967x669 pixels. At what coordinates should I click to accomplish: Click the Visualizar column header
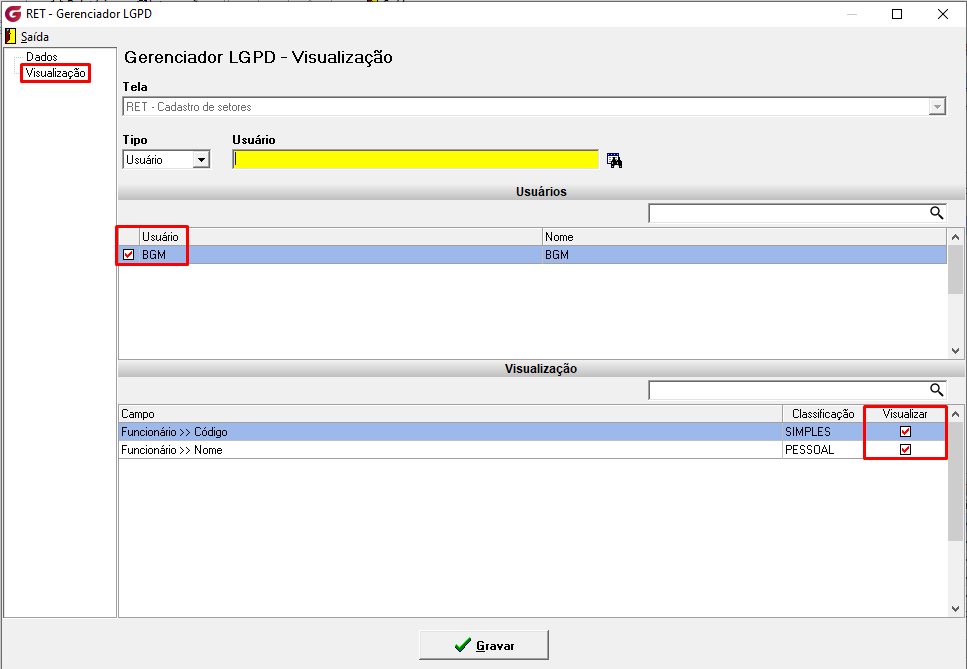click(905, 414)
